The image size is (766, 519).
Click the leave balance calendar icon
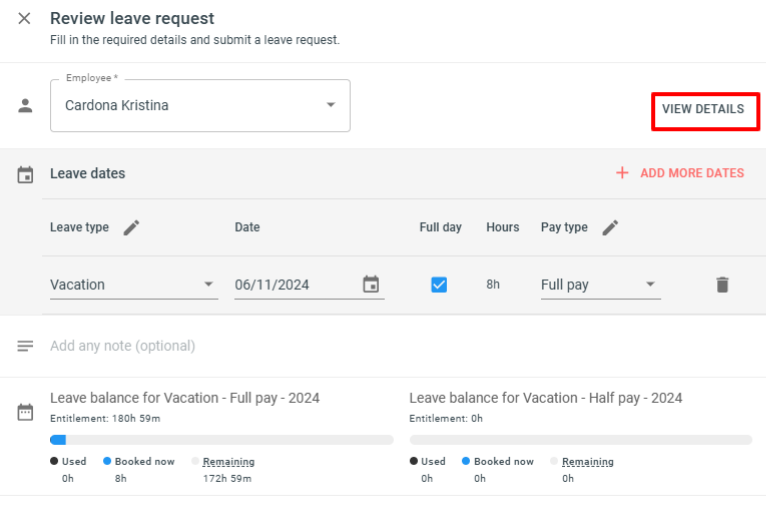coord(25,412)
